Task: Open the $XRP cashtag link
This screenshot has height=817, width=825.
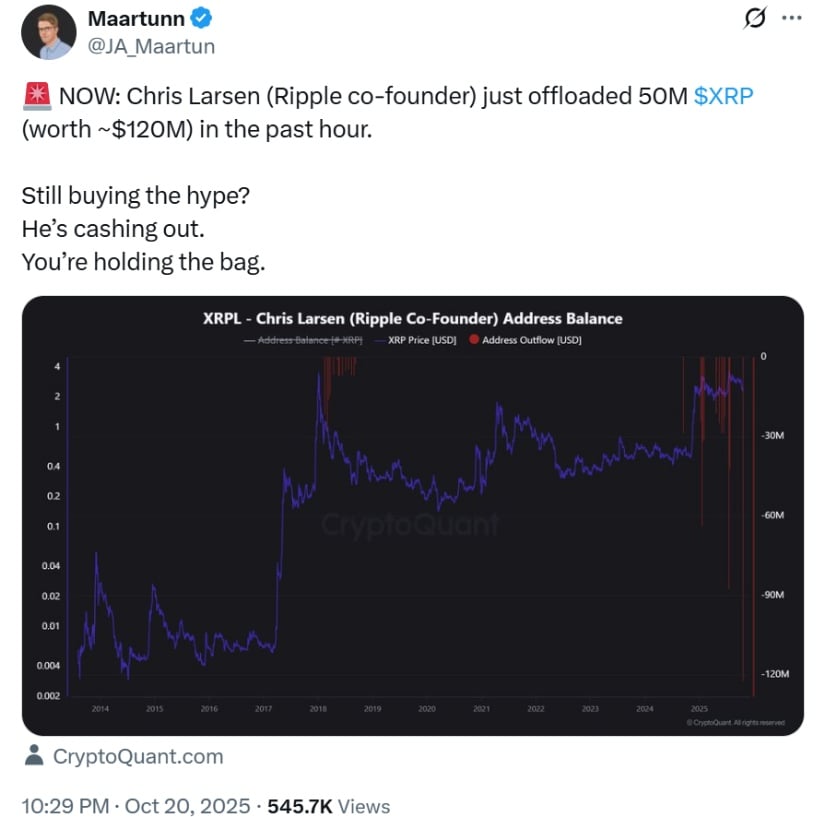Action: click(723, 98)
